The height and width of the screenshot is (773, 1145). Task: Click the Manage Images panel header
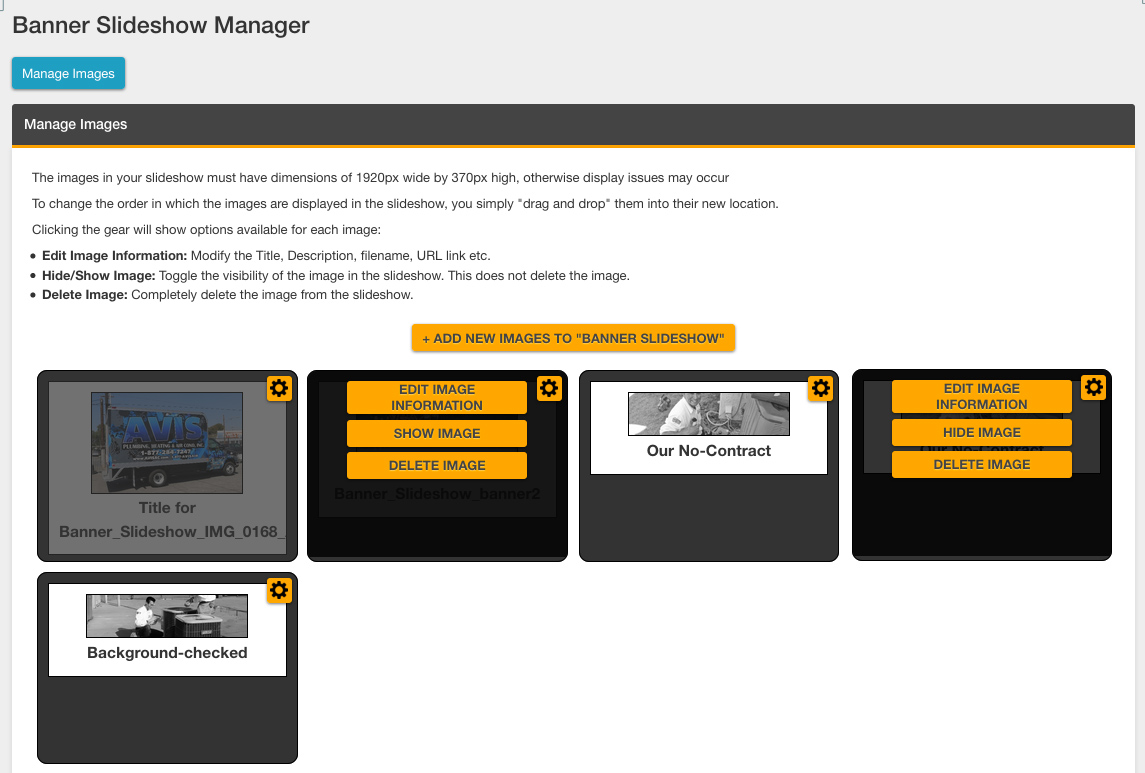[x=573, y=125]
